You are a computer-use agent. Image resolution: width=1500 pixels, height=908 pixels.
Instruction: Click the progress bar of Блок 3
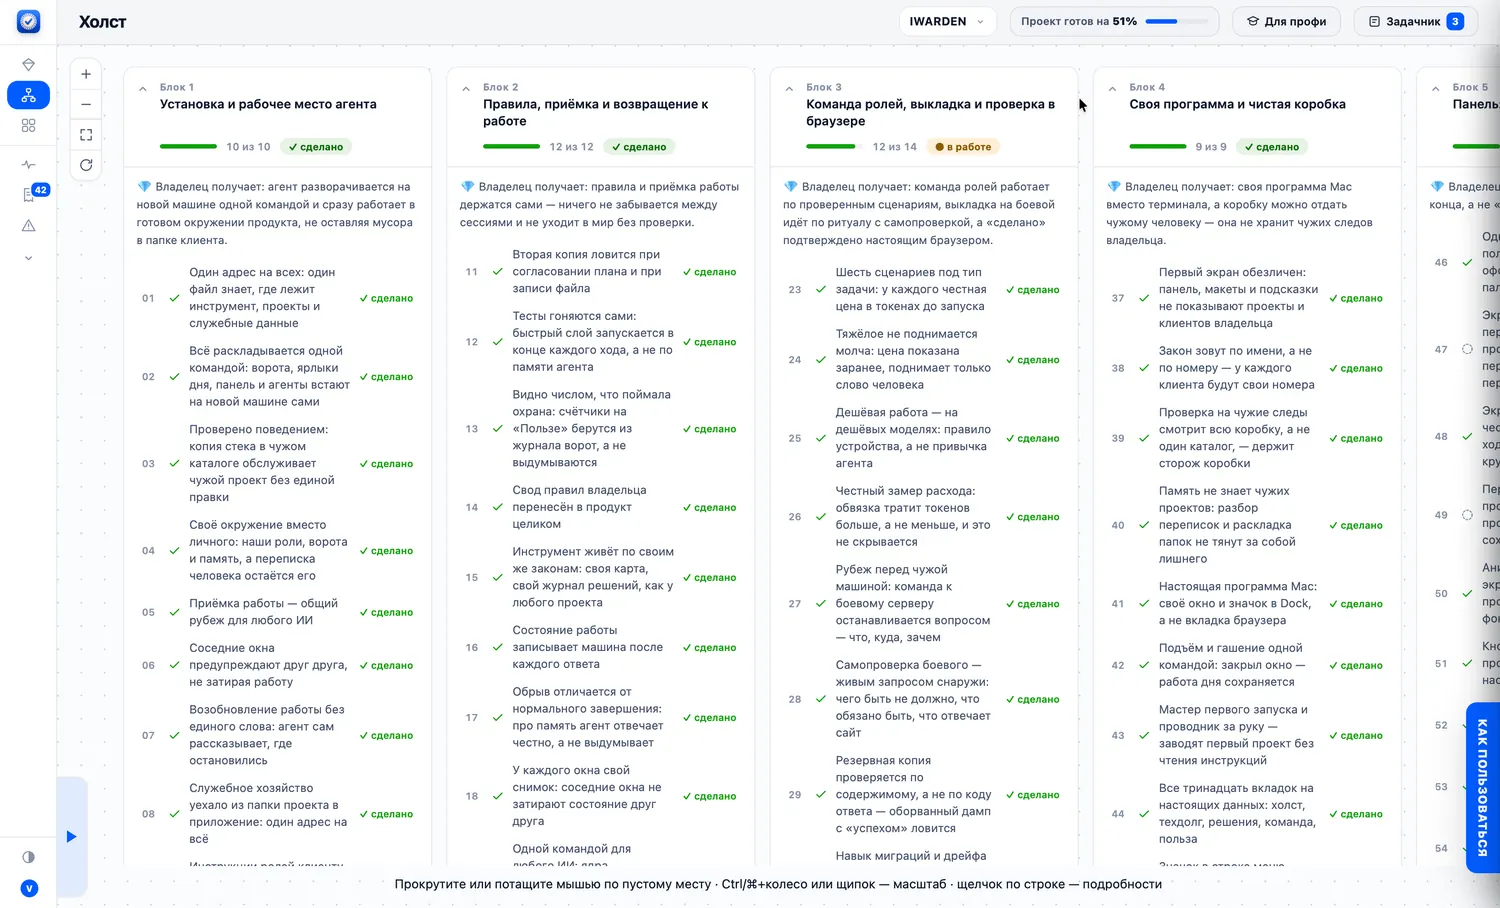pyautogui.click(x=834, y=147)
